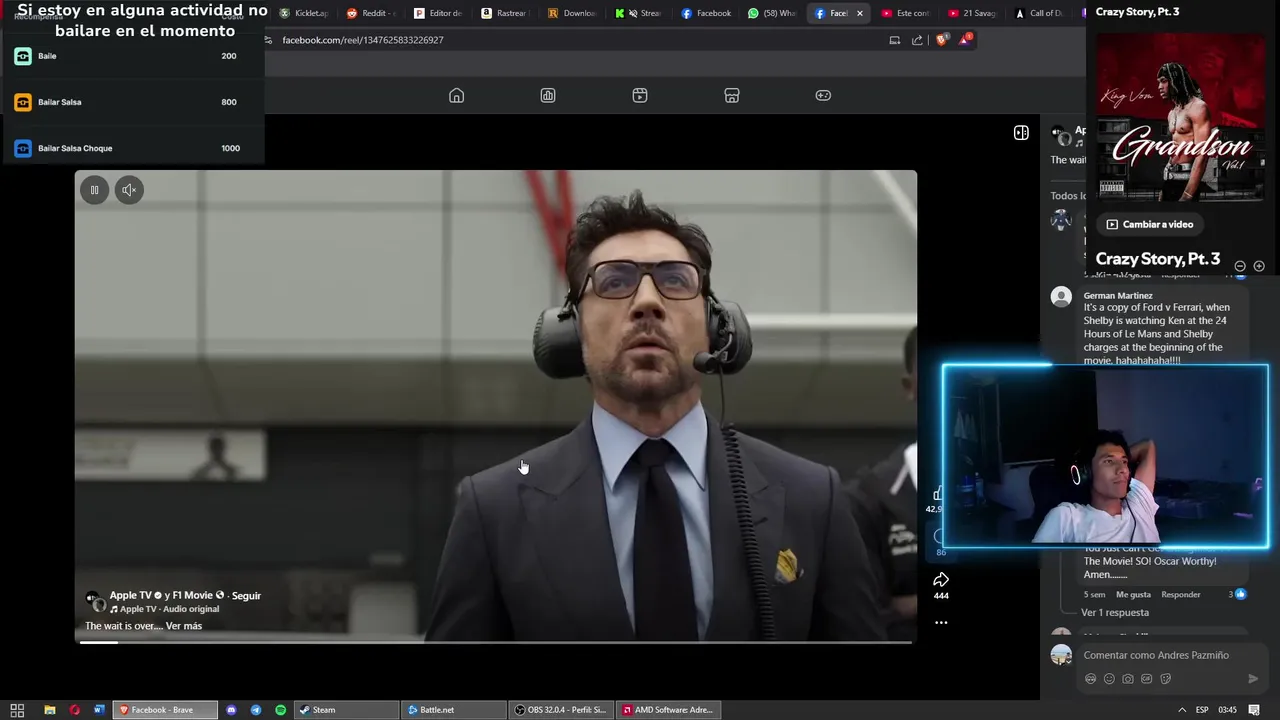
Task: Click Me gusta under Oscar Worthy comment
Action: pos(1133,594)
